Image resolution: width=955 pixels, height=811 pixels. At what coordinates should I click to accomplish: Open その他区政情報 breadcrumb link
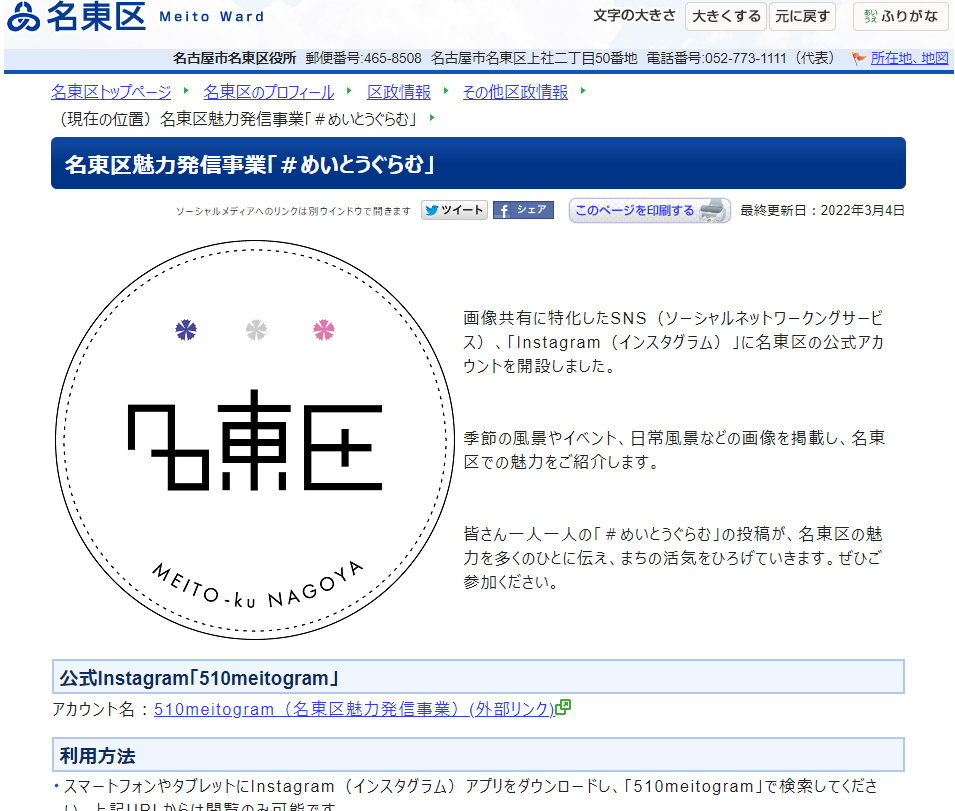pos(515,92)
